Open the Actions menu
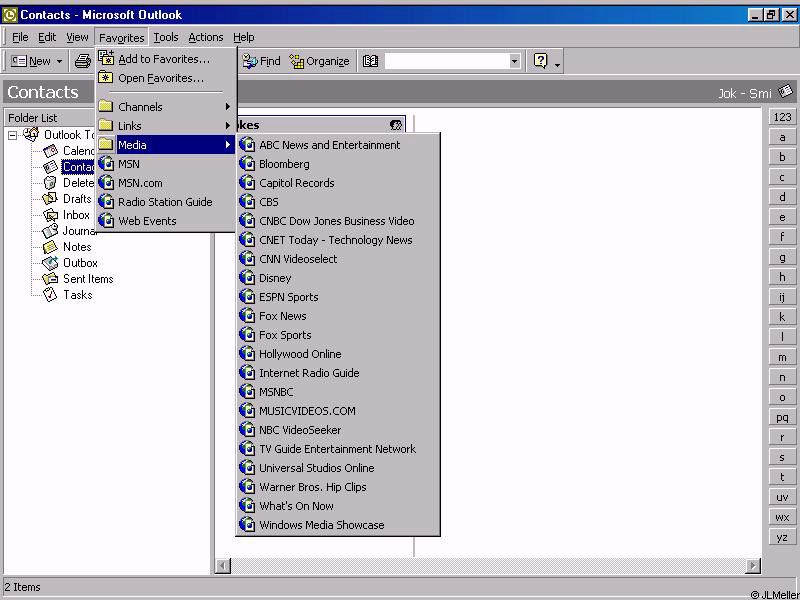The width and height of the screenshot is (800, 600). [x=206, y=37]
